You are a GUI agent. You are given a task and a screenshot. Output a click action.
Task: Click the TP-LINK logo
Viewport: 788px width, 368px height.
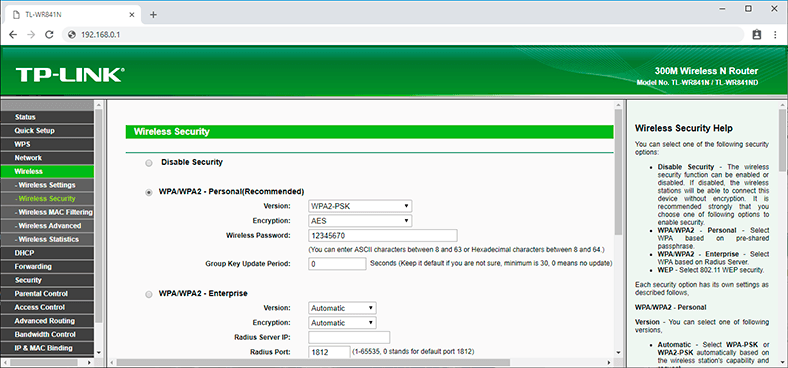pyautogui.click(x=70, y=75)
